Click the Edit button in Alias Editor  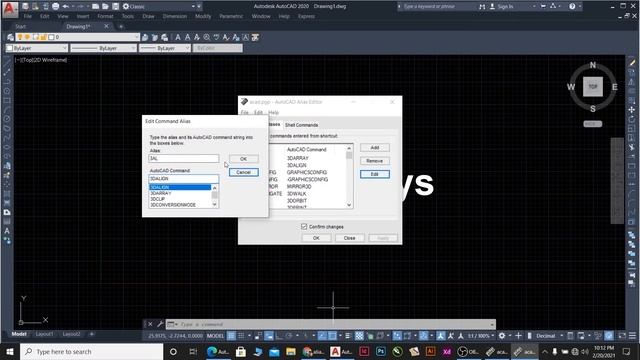375,174
